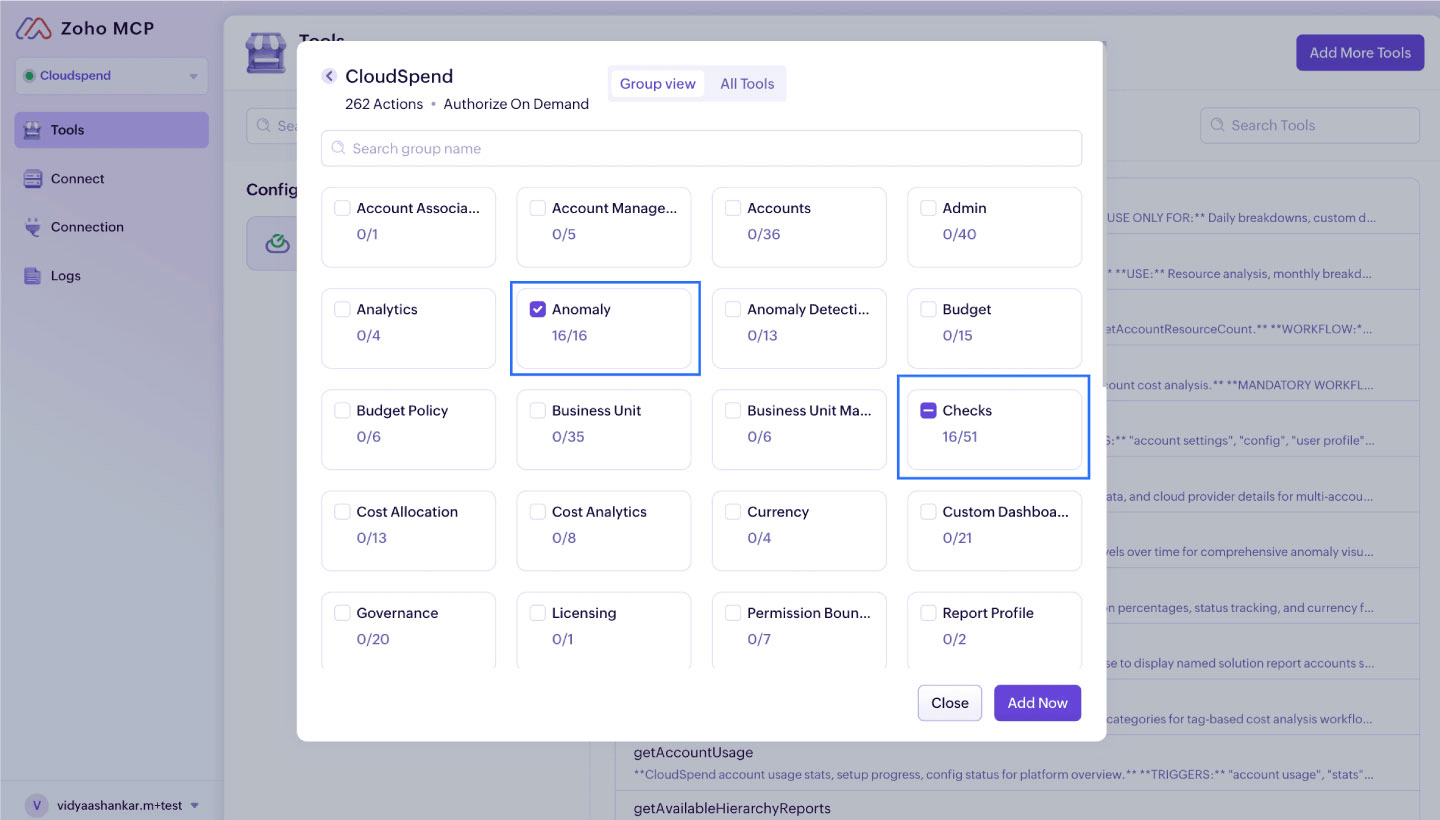Click the magnifier icon in Search Tools
1440x820 pixels.
[x=1218, y=125]
